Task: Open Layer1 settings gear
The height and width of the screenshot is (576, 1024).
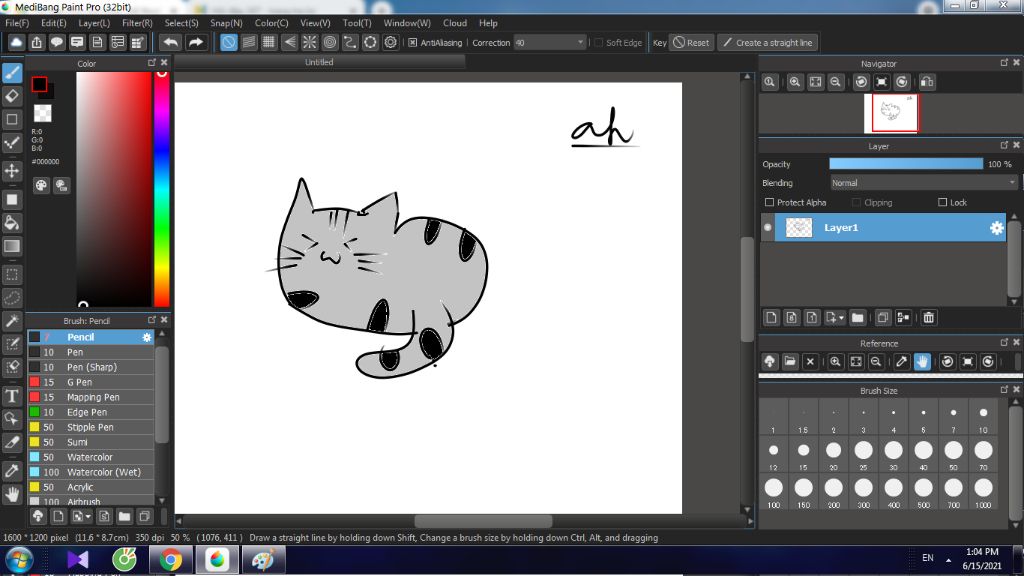Action: pyautogui.click(x=997, y=227)
